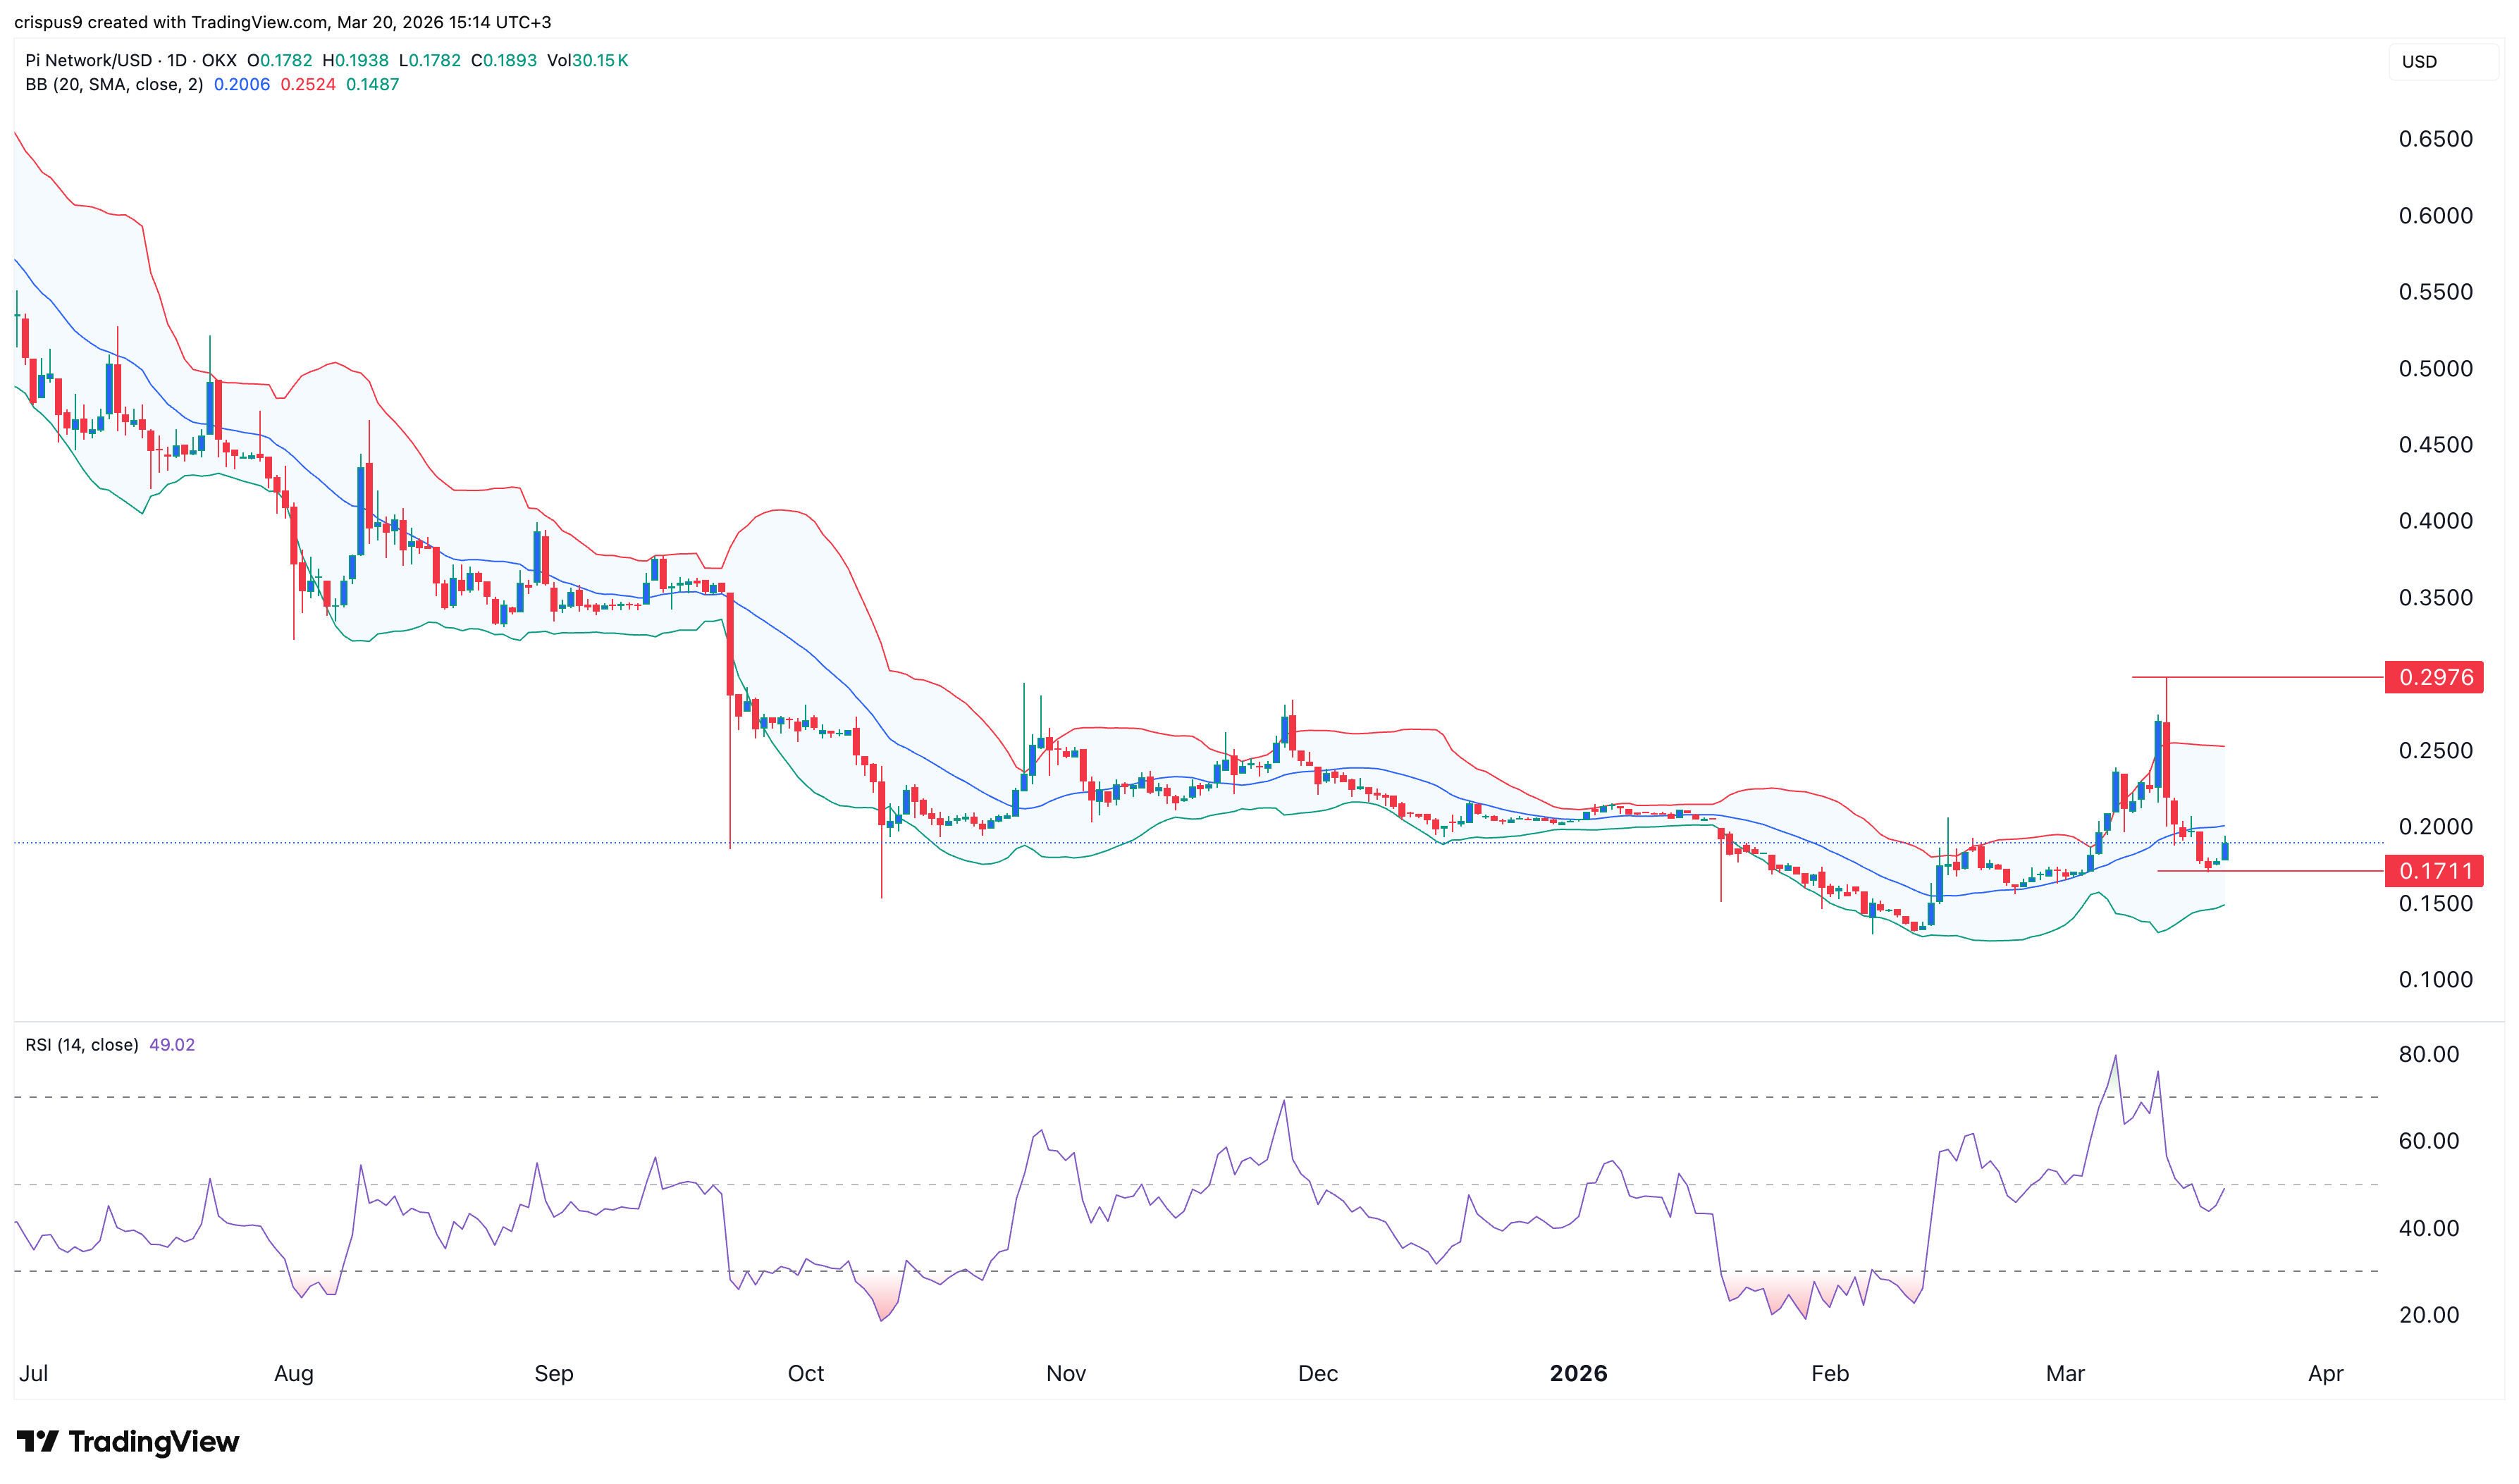
Task: Click the 80.00 RSI axis label
Action: click(2429, 1054)
